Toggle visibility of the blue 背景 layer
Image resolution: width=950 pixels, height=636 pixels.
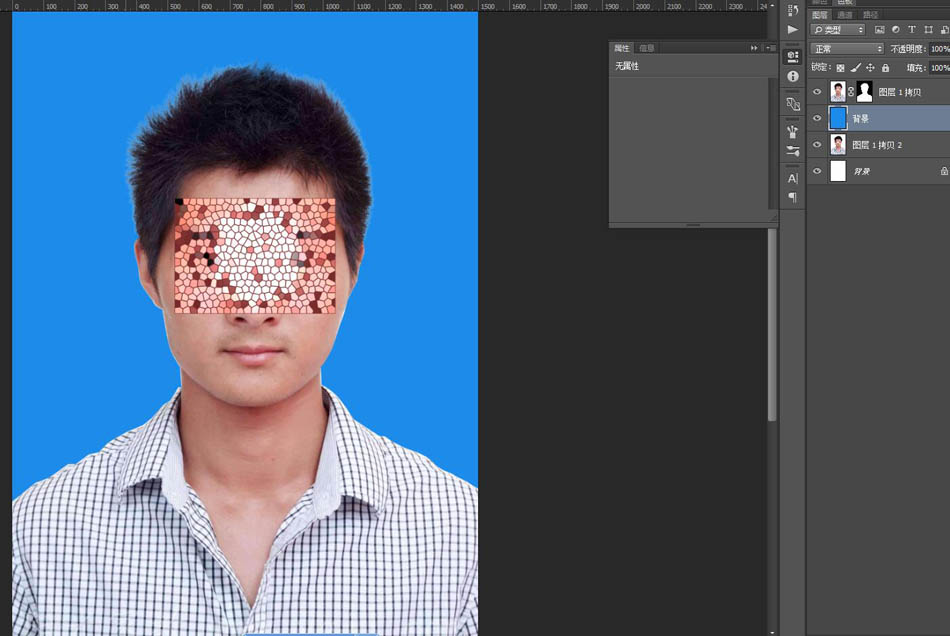(817, 118)
